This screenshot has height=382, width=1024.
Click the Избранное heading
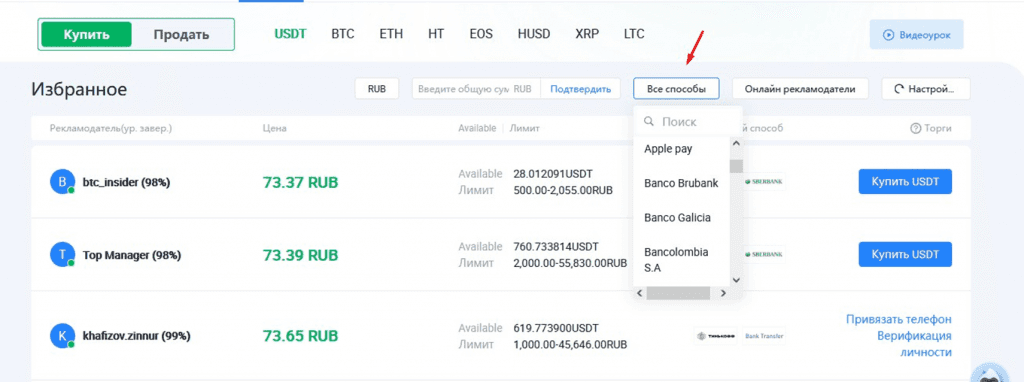pos(79,90)
